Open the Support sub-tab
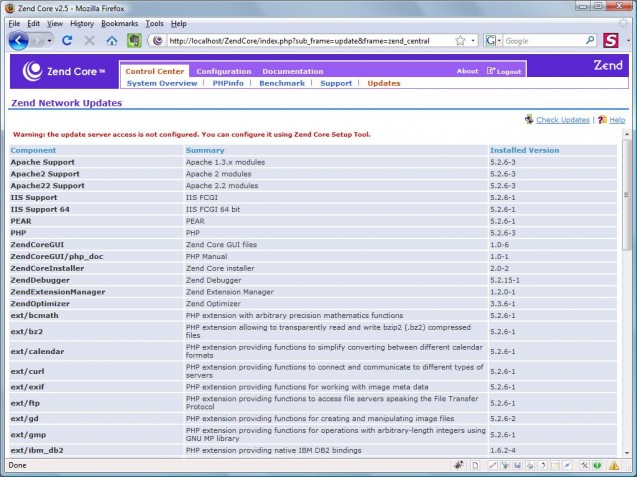The width and height of the screenshot is (637, 477). tap(336, 83)
